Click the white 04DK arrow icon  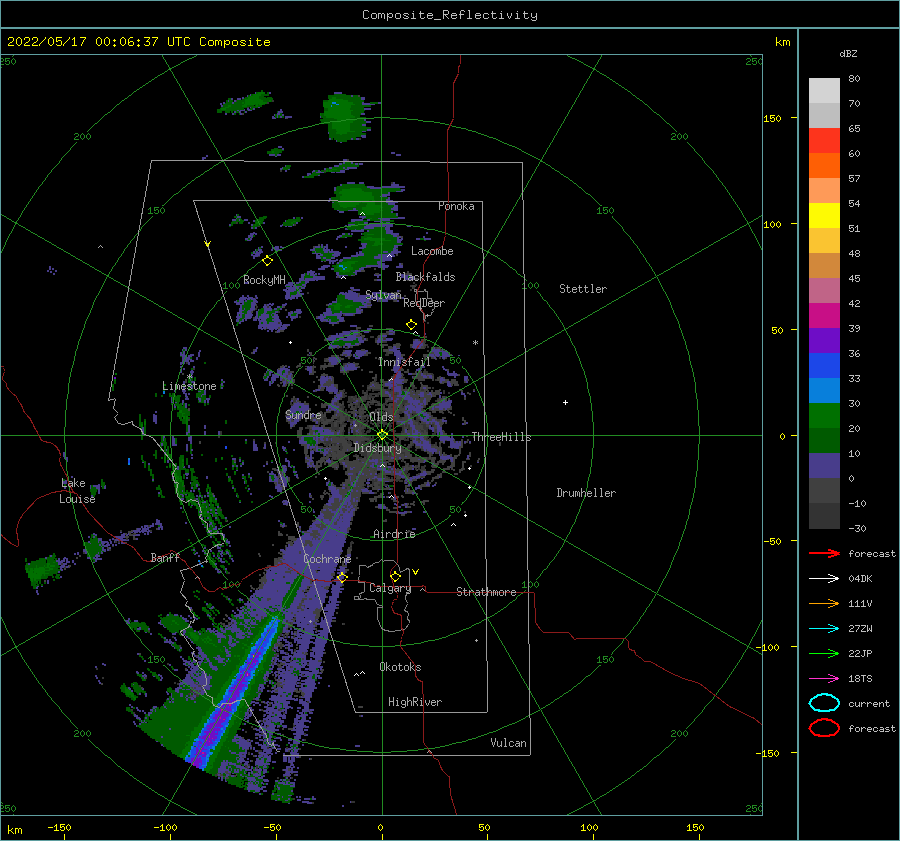pos(824,578)
